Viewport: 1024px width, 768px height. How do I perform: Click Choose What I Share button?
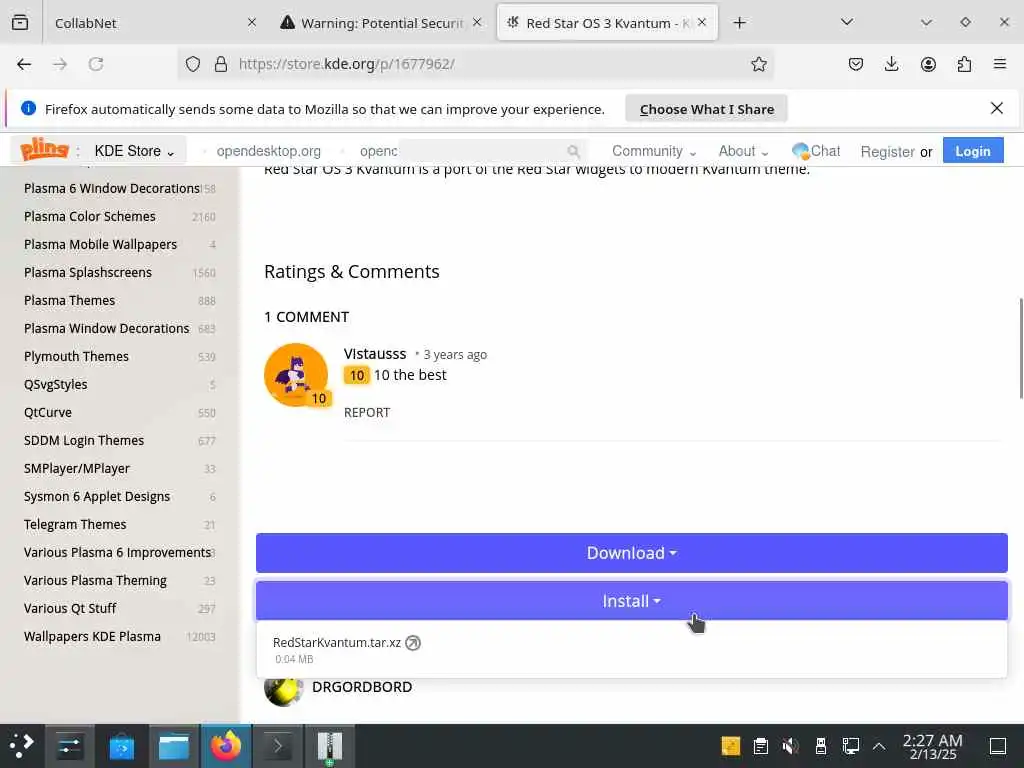point(707,109)
